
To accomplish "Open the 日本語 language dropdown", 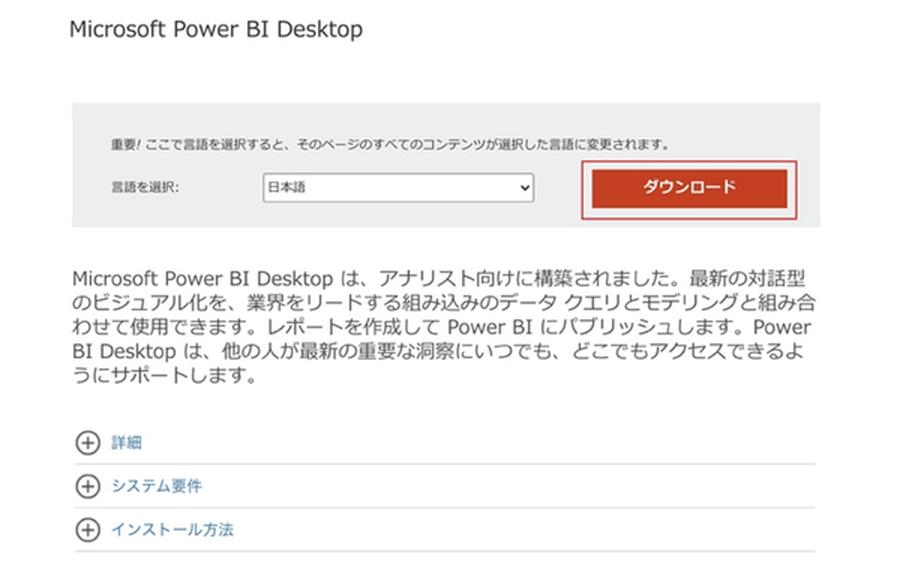I will click(x=398, y=188).
